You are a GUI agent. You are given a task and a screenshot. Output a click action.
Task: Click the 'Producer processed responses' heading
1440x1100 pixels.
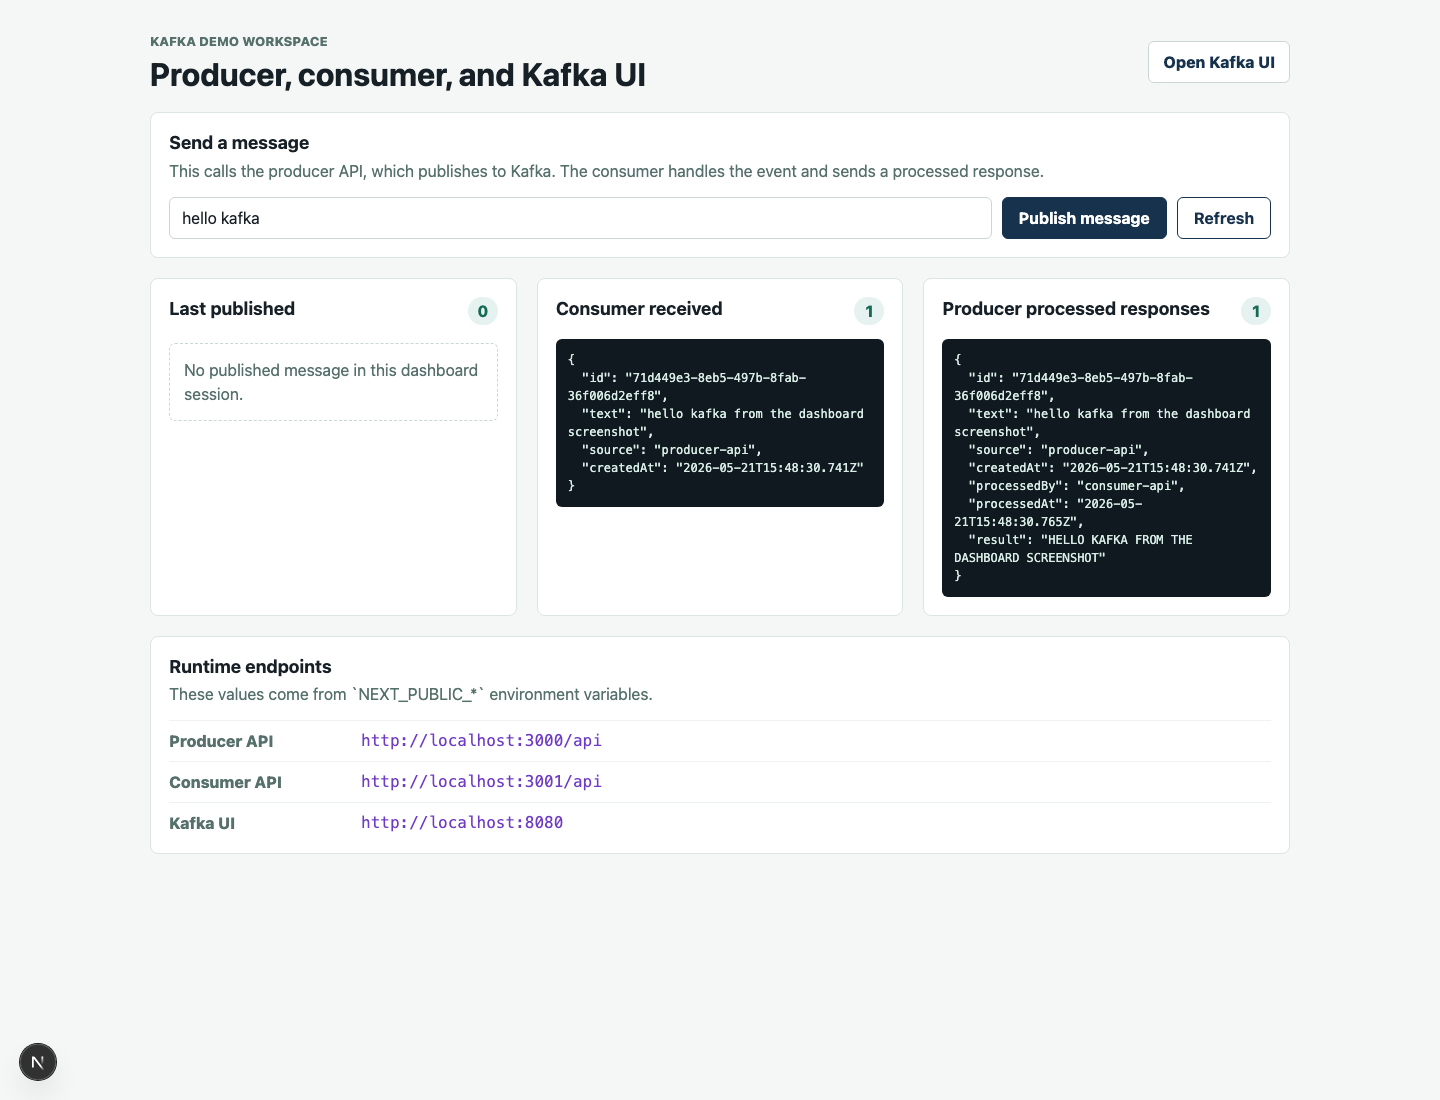pyautogui.click(x=1076, y=309)
